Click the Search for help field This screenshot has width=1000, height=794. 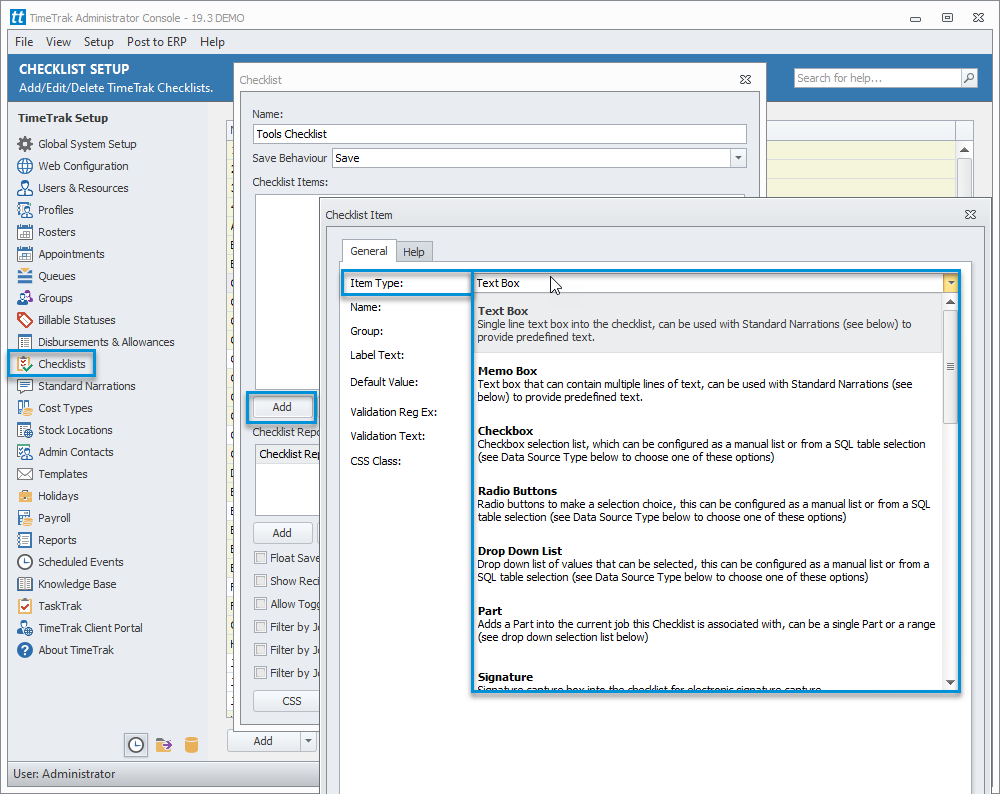click(878, 78)
